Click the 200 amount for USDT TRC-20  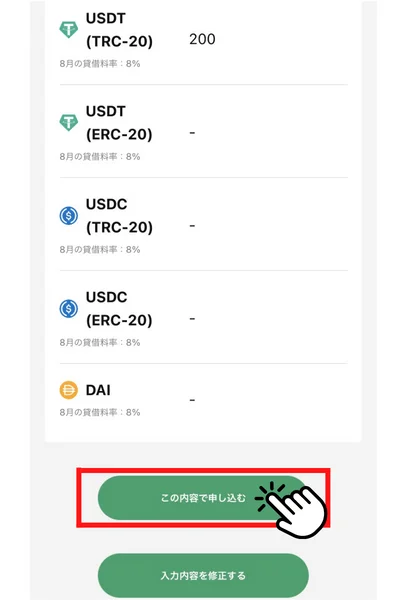point(202,39)
